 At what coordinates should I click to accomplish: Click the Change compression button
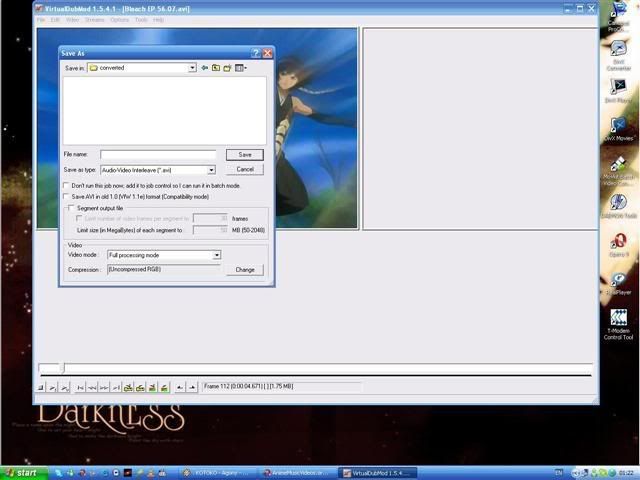[244, 269]
